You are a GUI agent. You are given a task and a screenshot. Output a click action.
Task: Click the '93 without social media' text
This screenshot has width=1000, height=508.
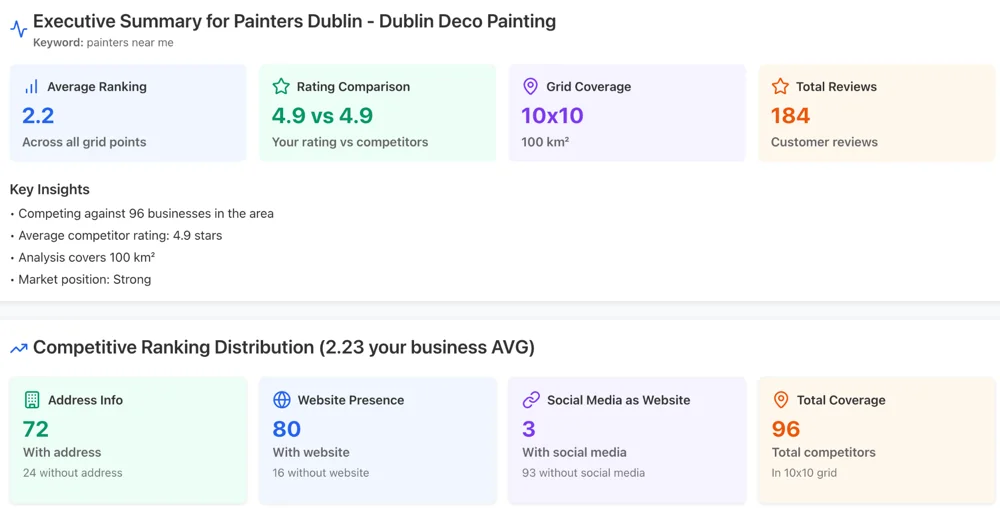[x=583, y=473]
